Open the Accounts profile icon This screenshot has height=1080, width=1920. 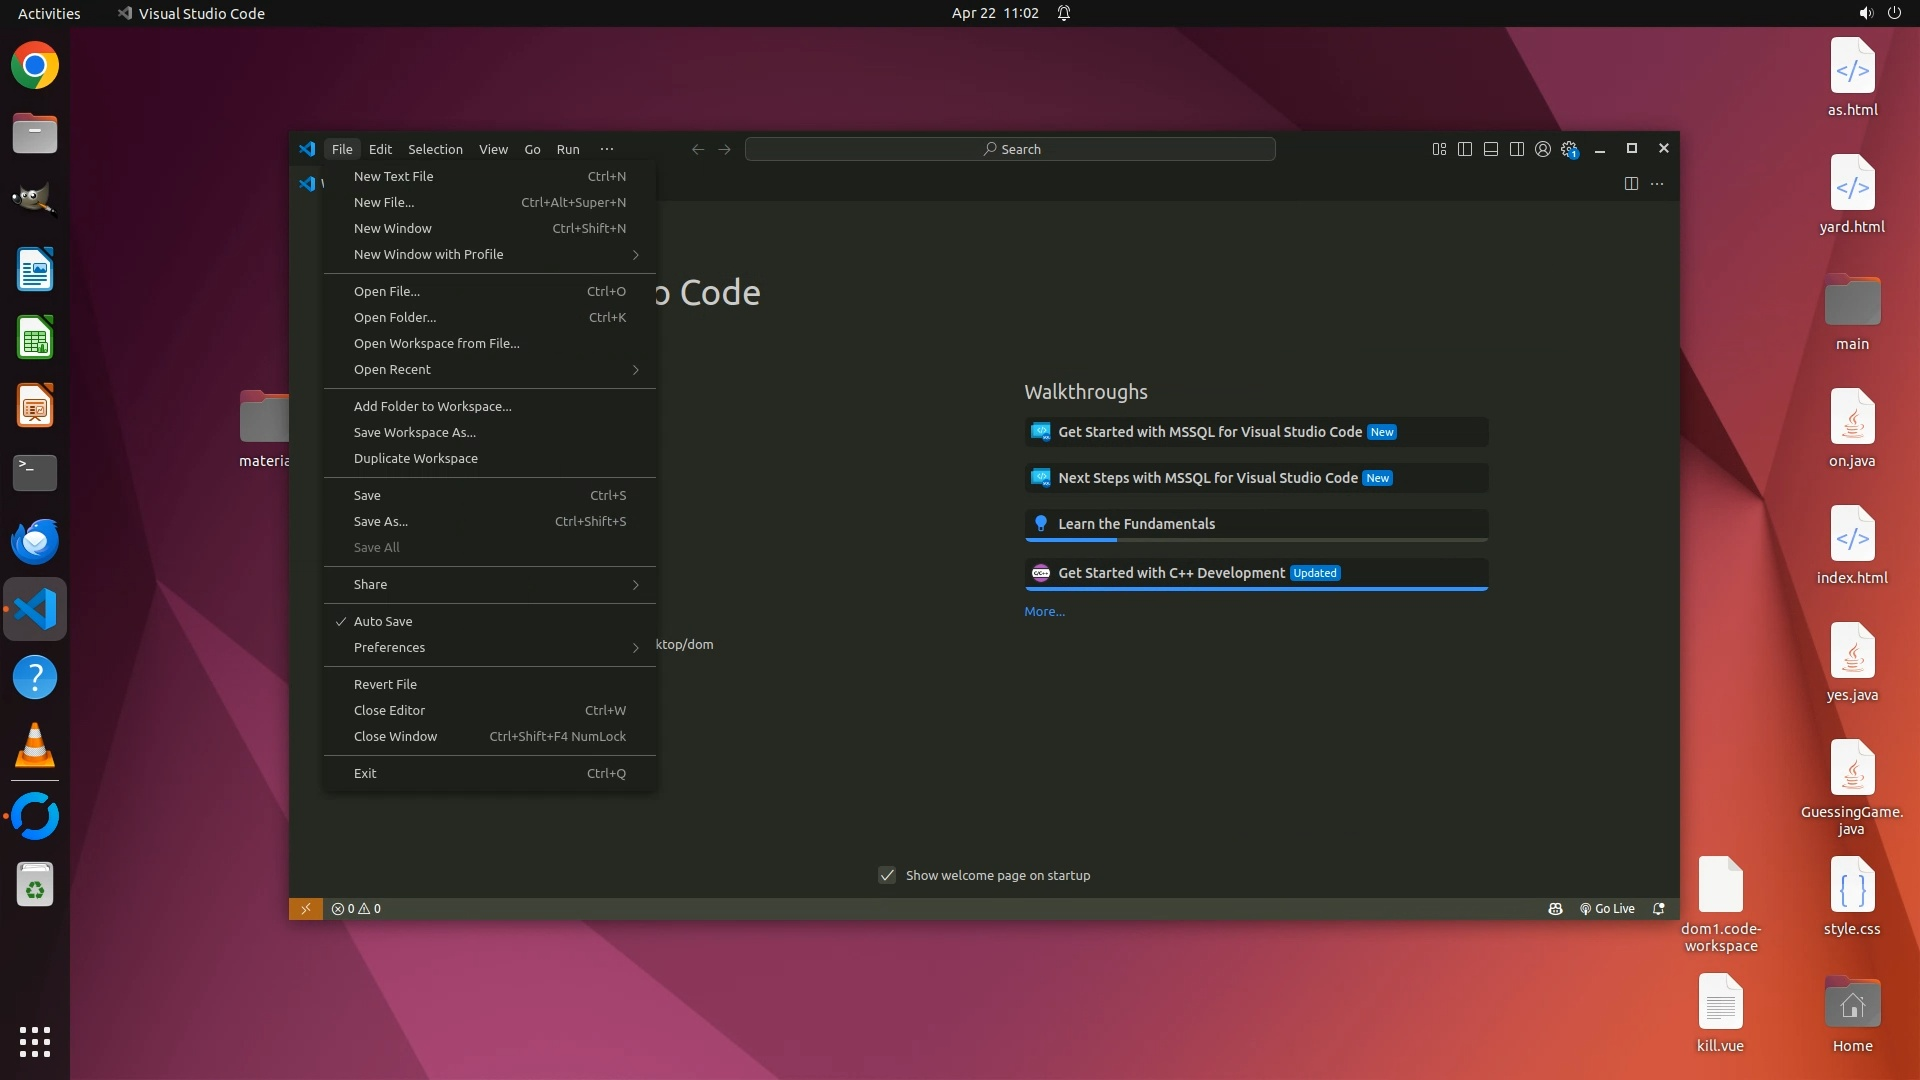pos(1543,149)
